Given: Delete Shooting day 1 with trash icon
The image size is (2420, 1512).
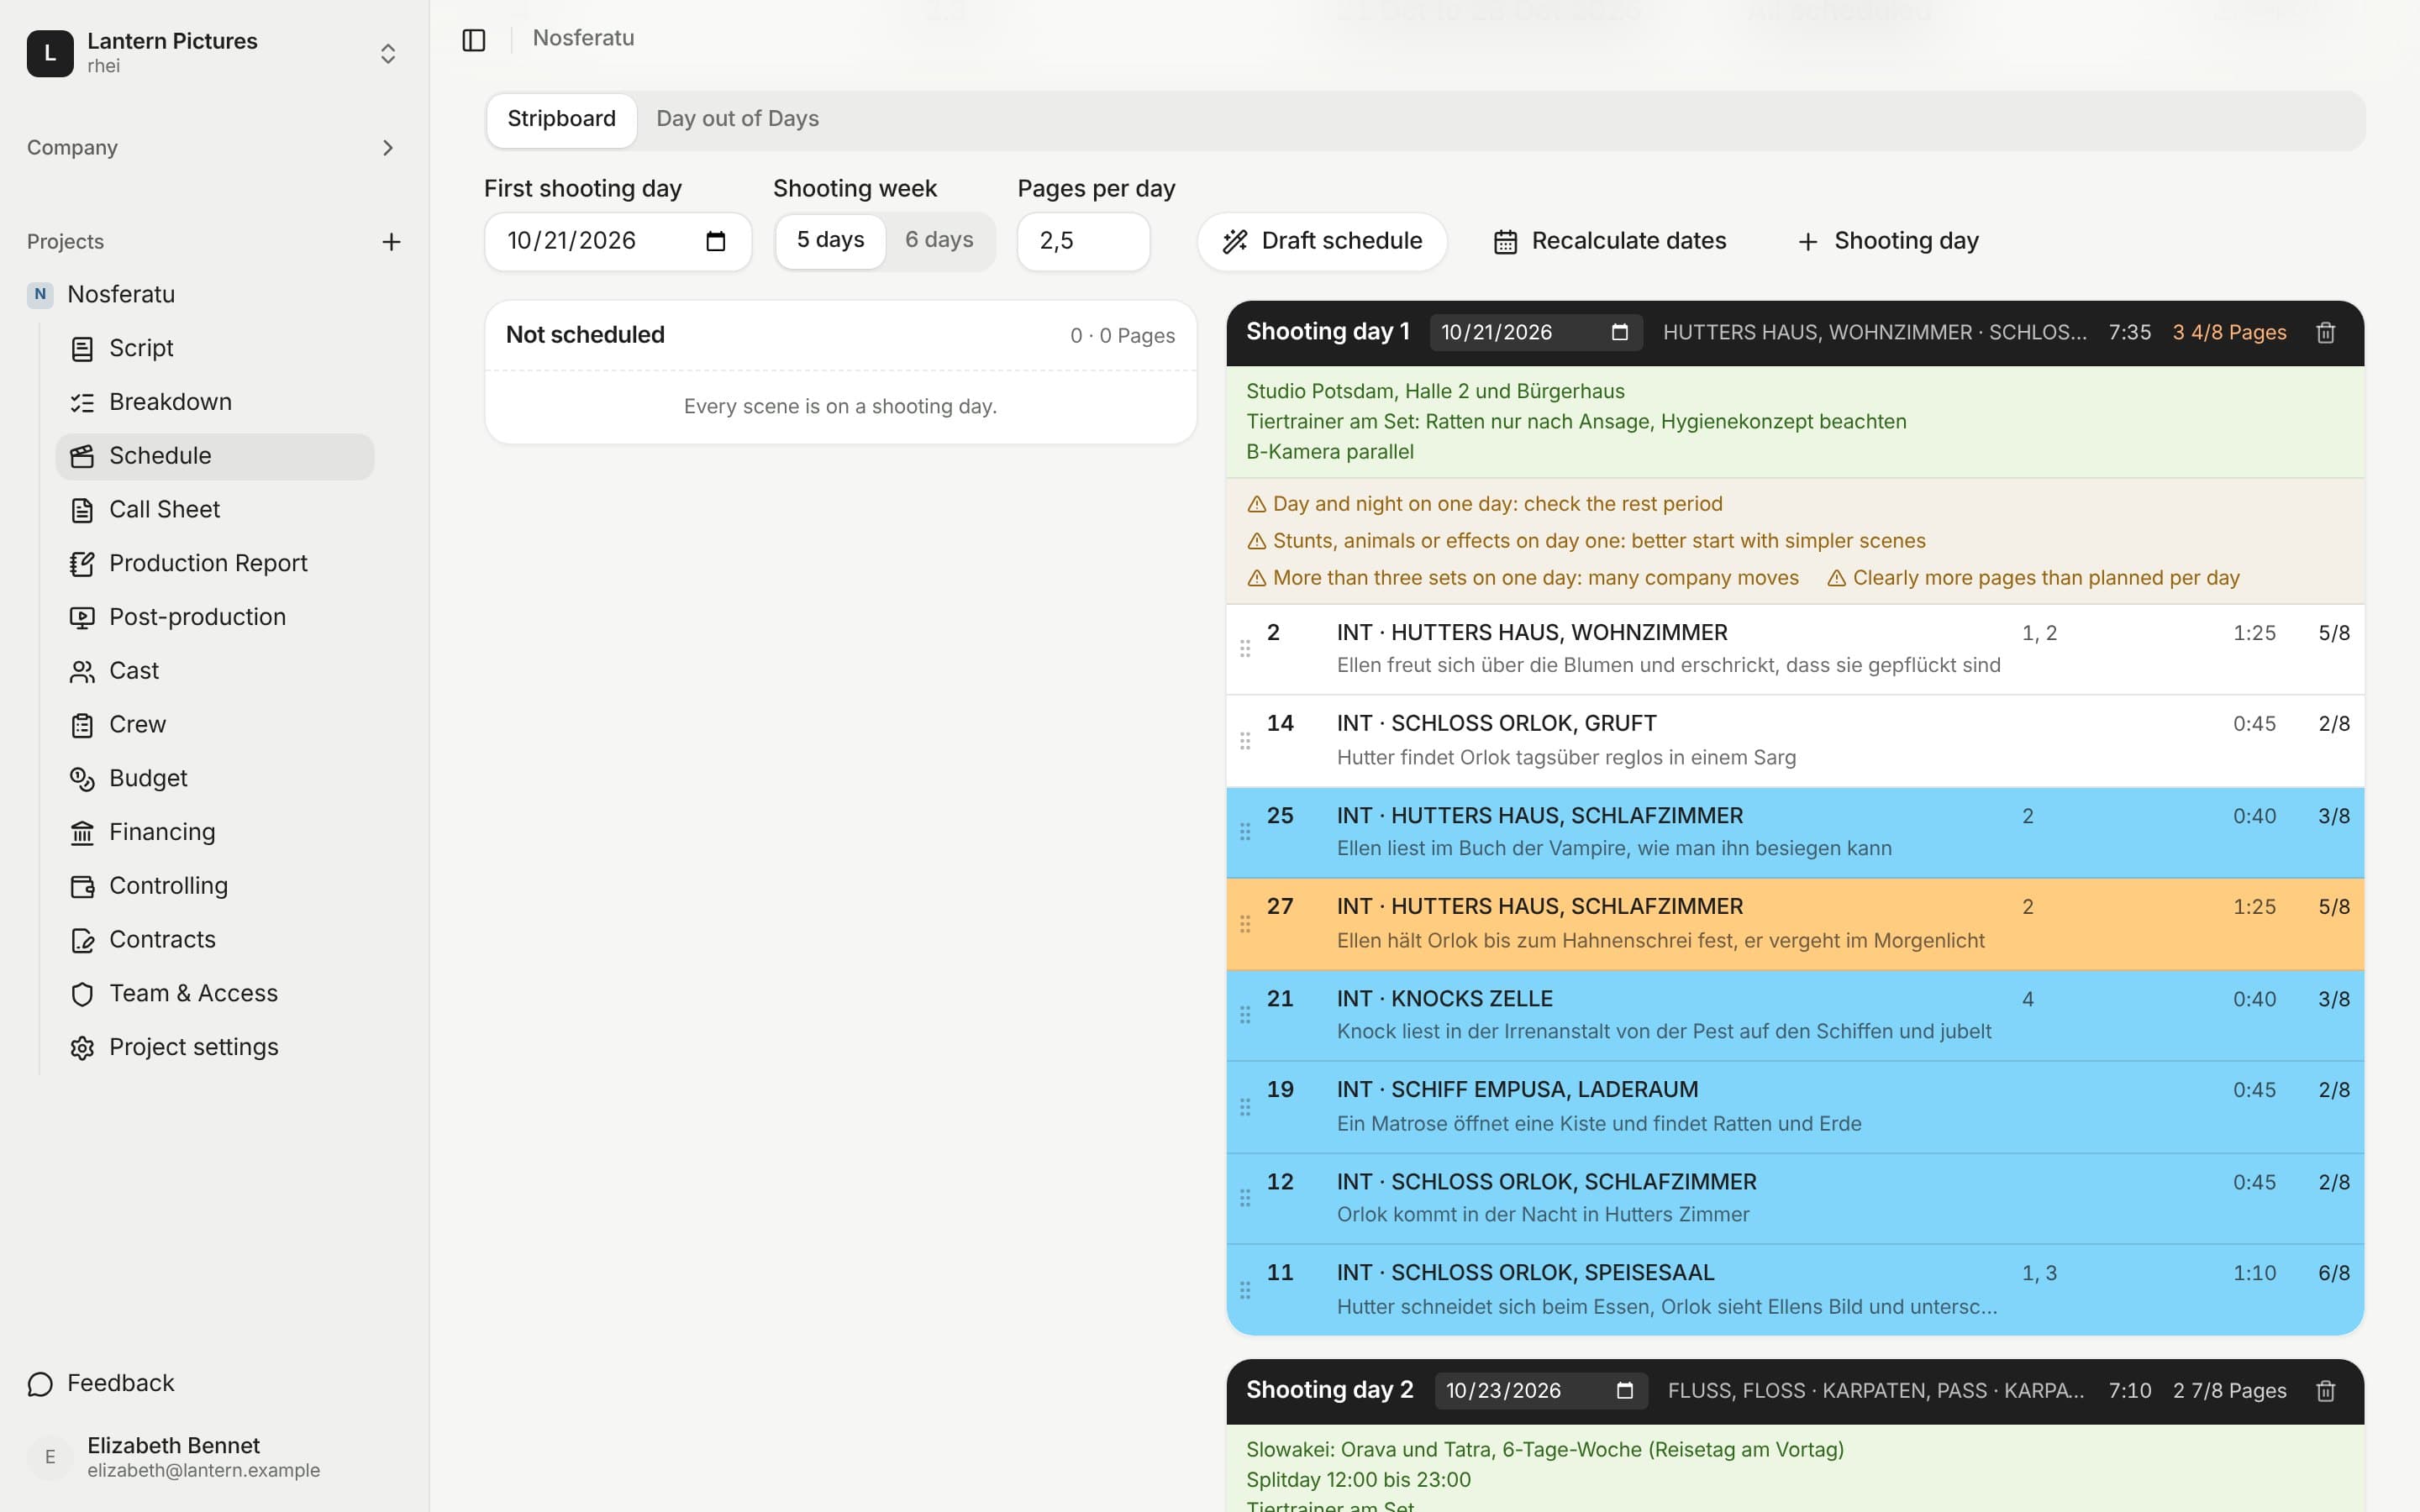Looking at the screenshot, I should coord(2325,333).
